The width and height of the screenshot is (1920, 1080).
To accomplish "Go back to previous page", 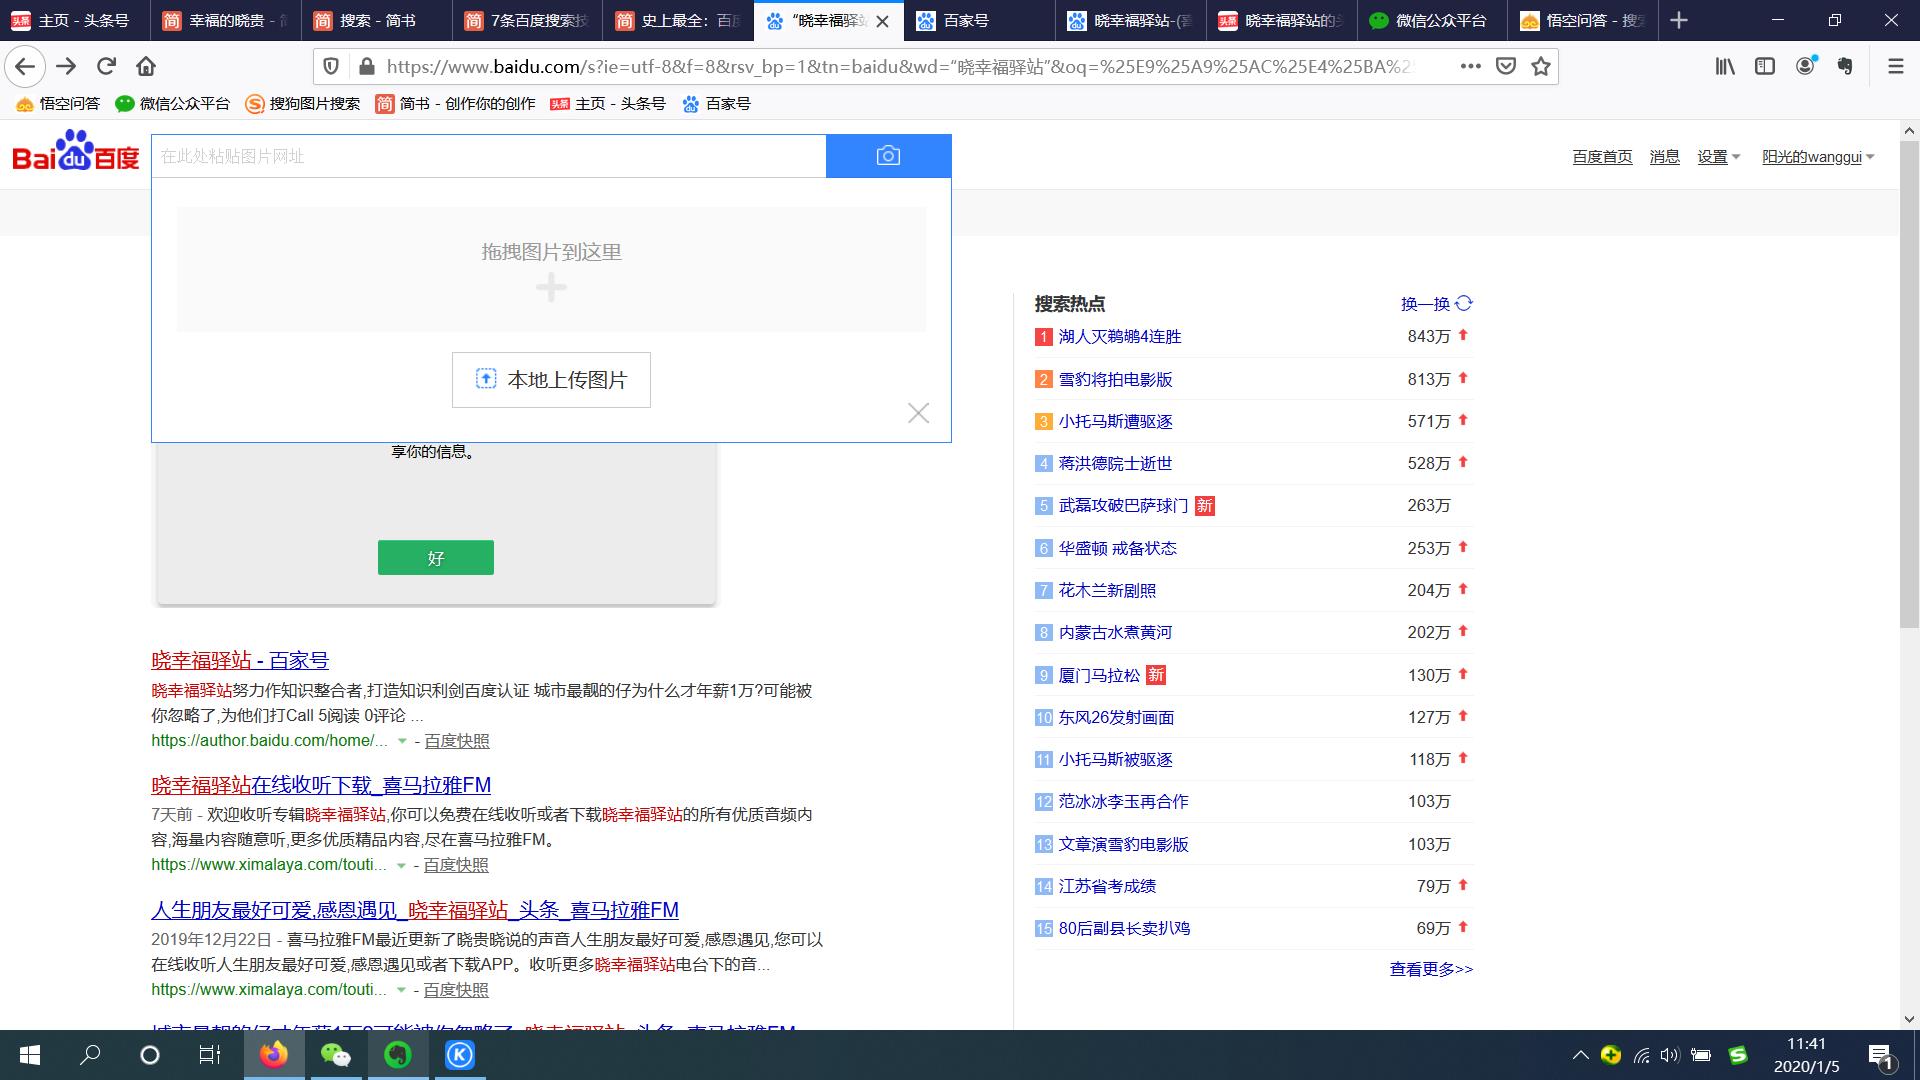I will pyautogui.click(x=25, y=66).
